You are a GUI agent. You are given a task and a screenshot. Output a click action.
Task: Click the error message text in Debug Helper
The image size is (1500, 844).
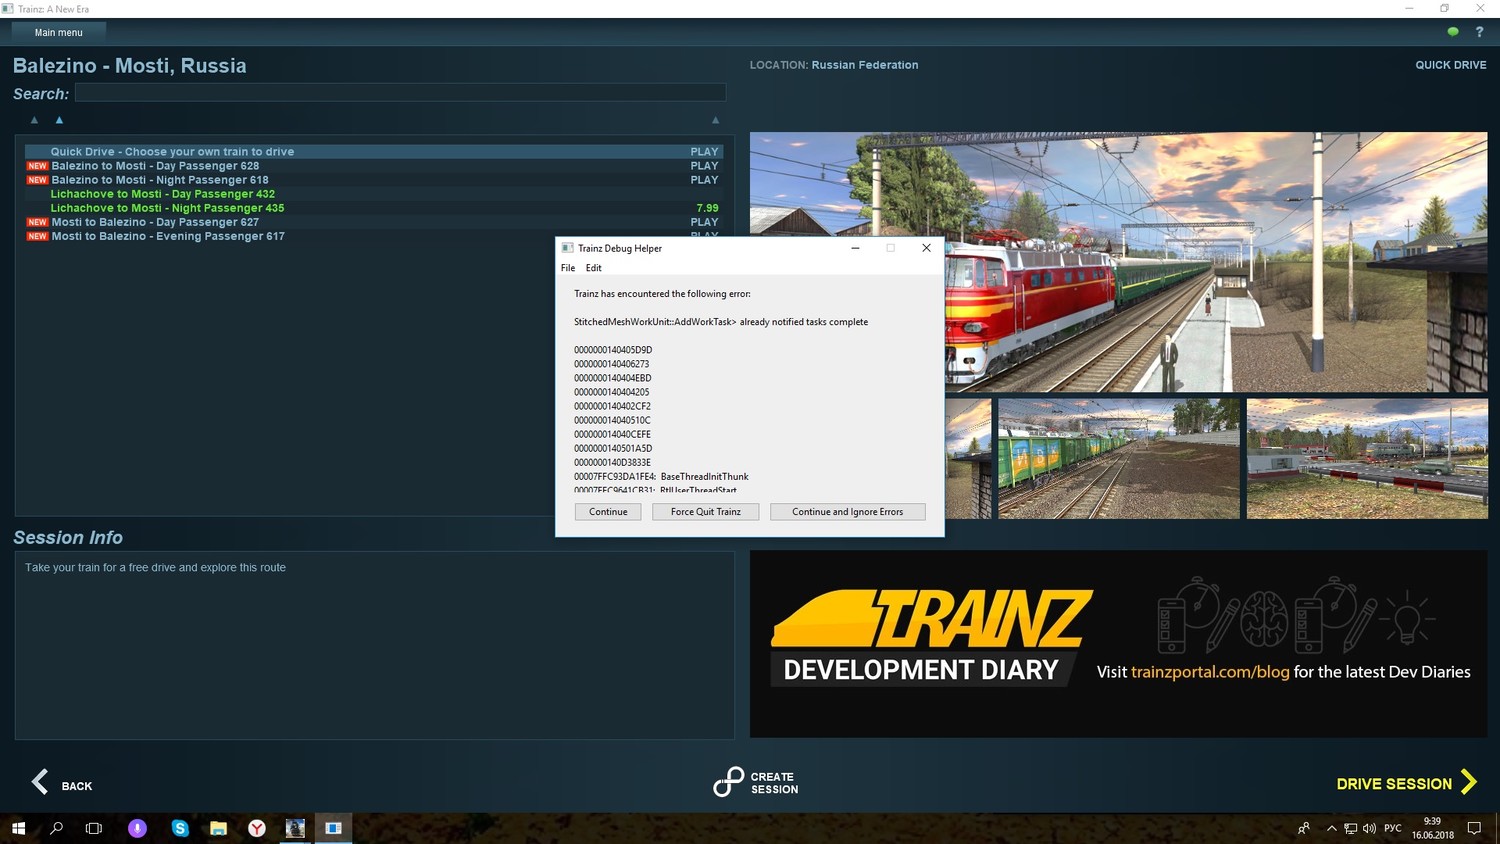(x=721, y=322)
